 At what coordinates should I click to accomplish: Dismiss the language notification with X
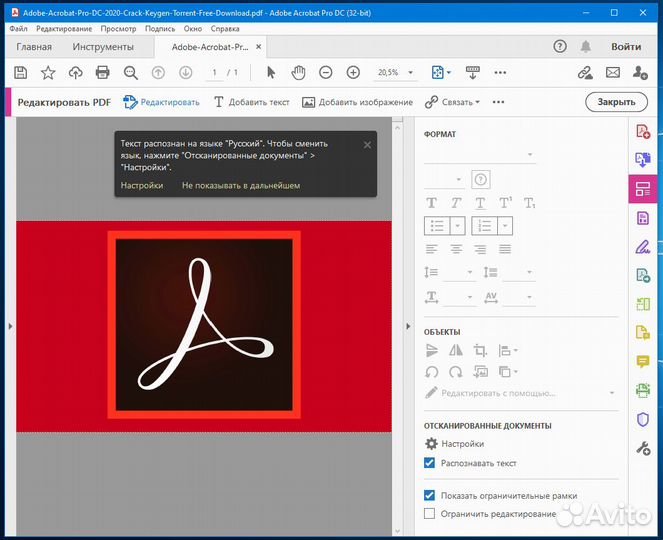click(x=367, y=145)
